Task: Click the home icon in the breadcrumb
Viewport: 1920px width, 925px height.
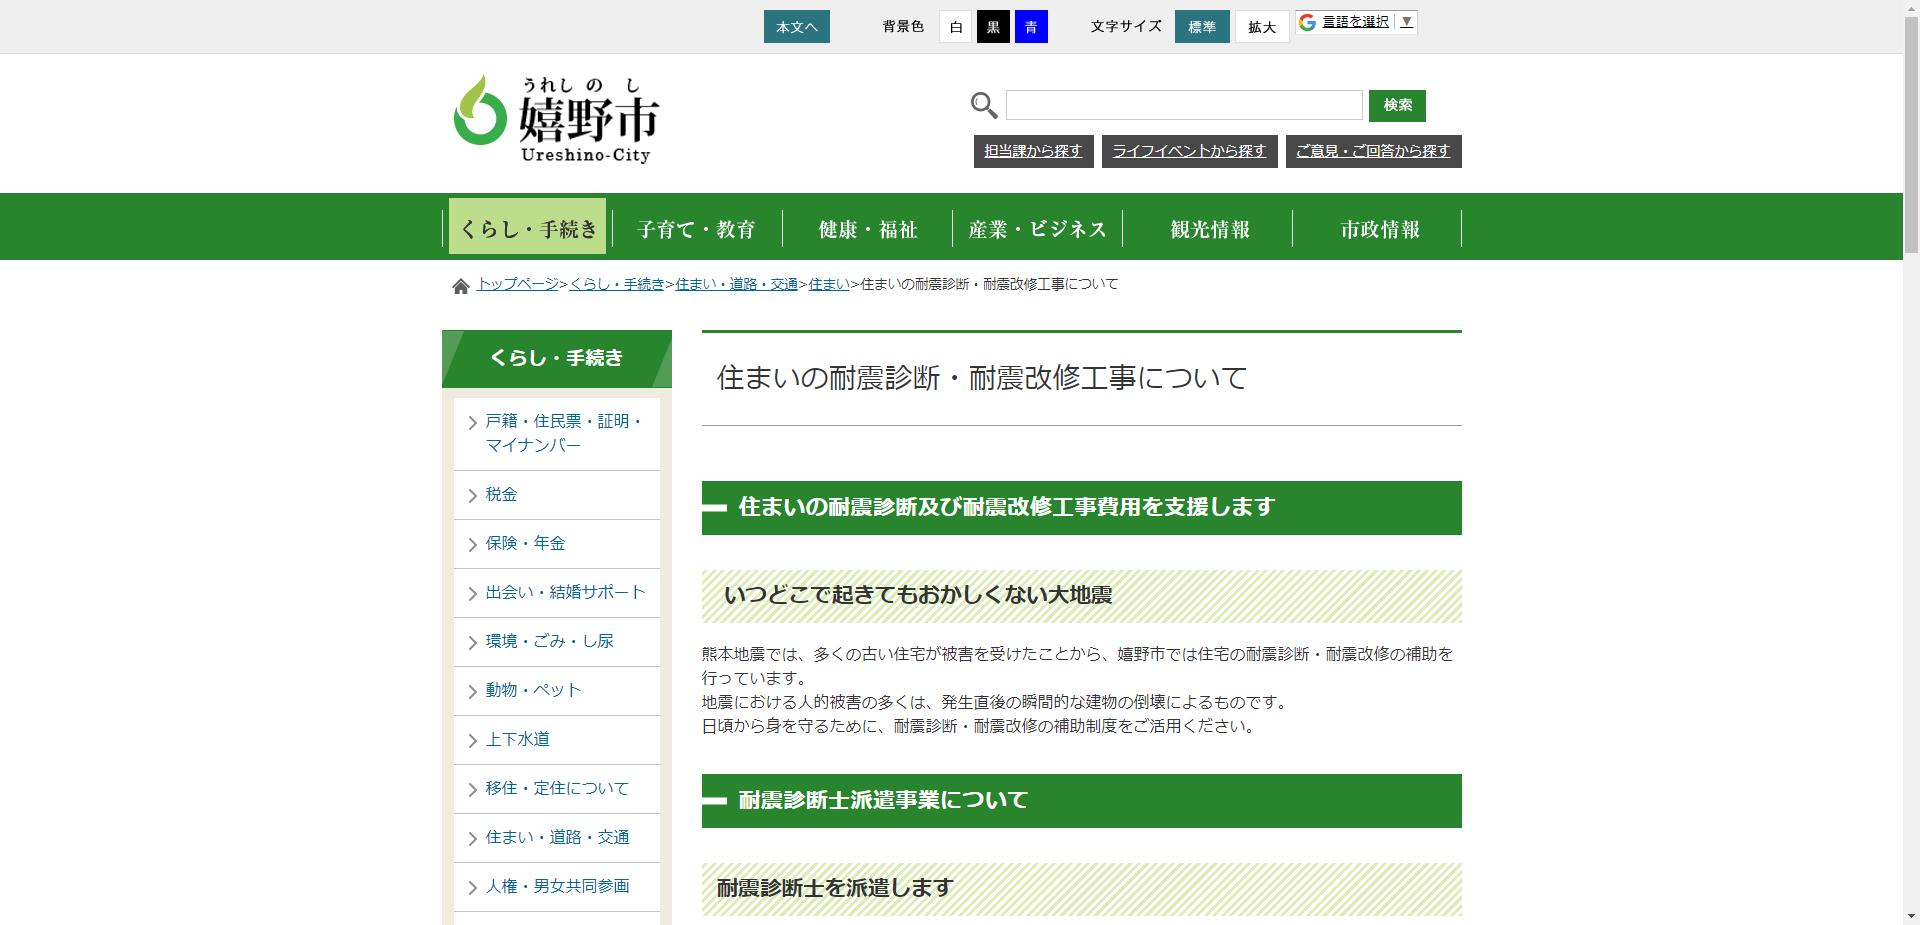Action: (x=461, y=284)
